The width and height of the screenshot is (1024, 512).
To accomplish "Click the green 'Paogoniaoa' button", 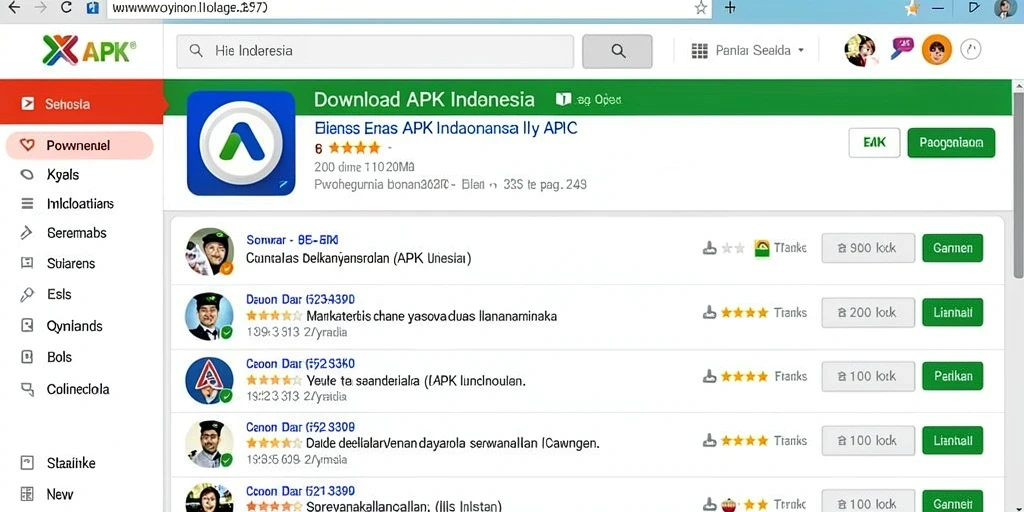I will tap(951, 142).
